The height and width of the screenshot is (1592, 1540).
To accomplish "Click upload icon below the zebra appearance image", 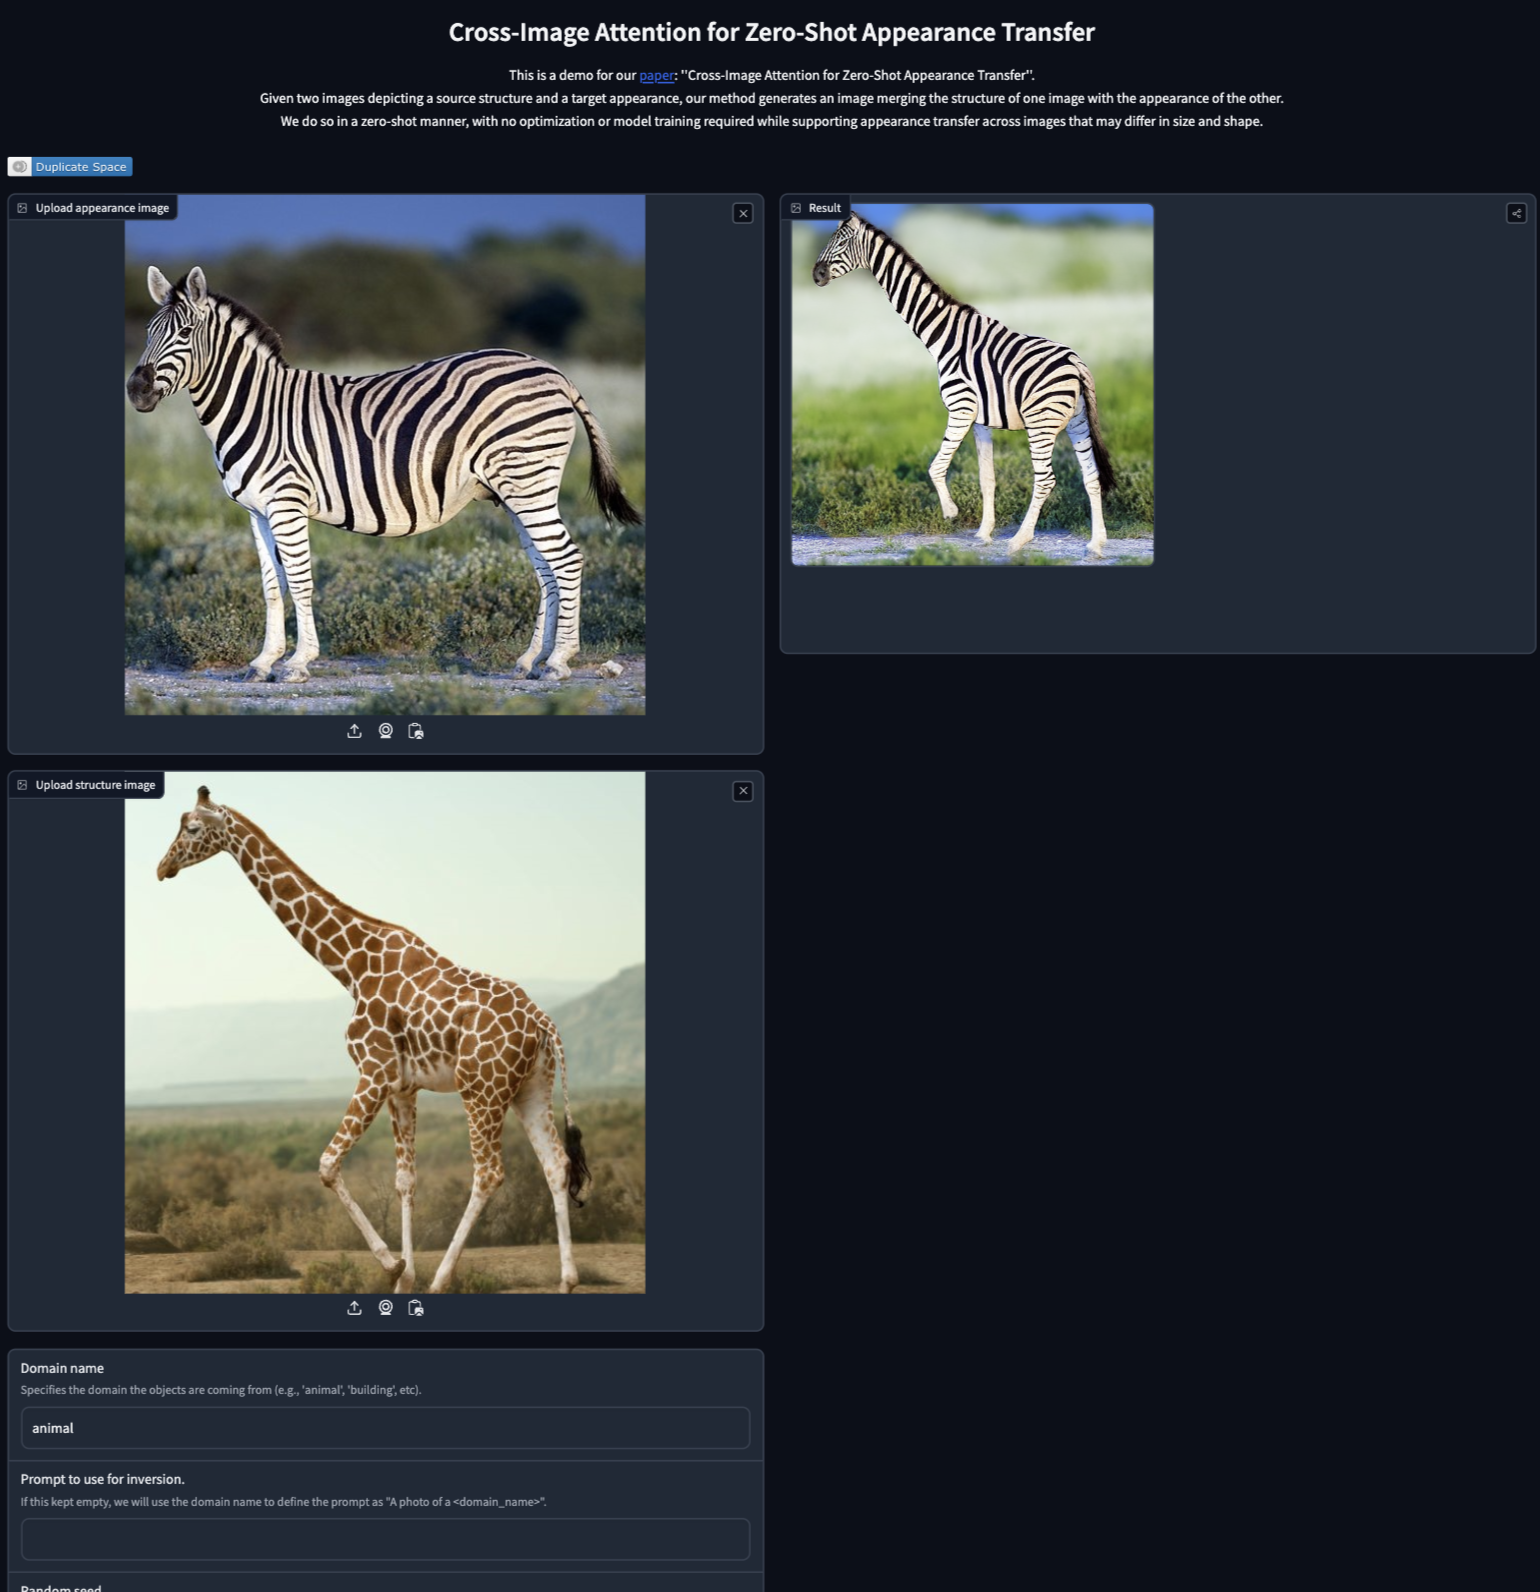I will 354,731.
